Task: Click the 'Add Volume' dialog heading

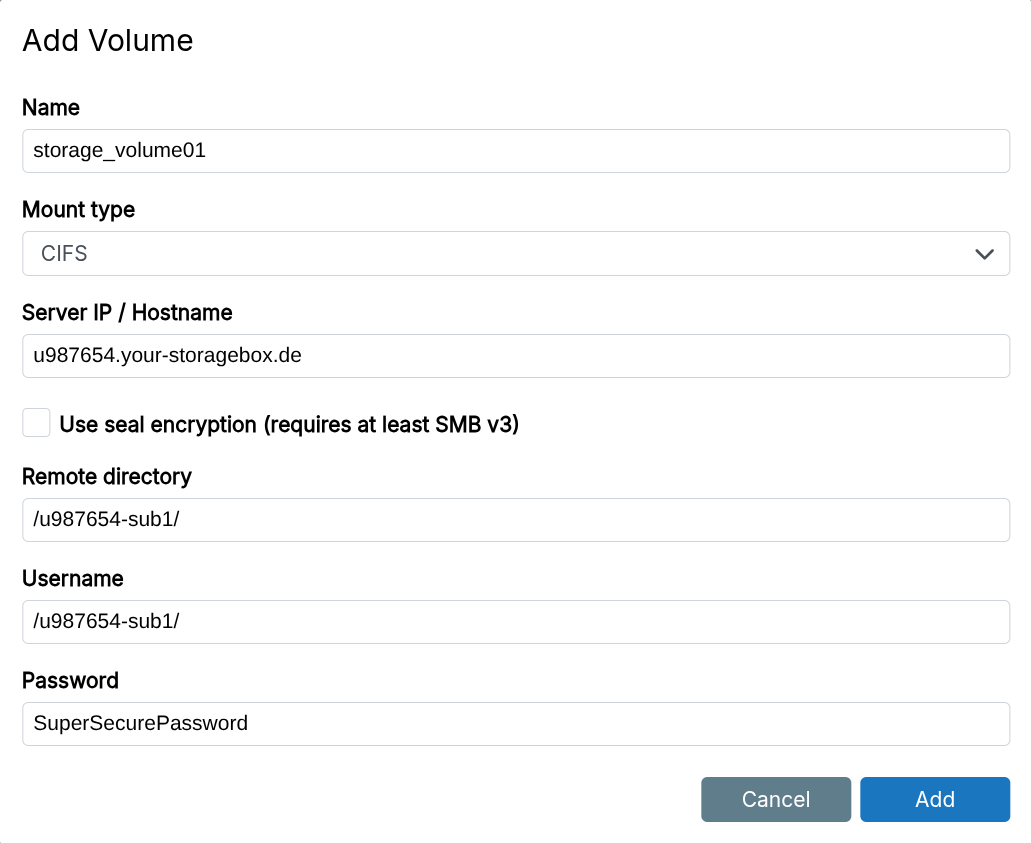Action: [108, 41]
